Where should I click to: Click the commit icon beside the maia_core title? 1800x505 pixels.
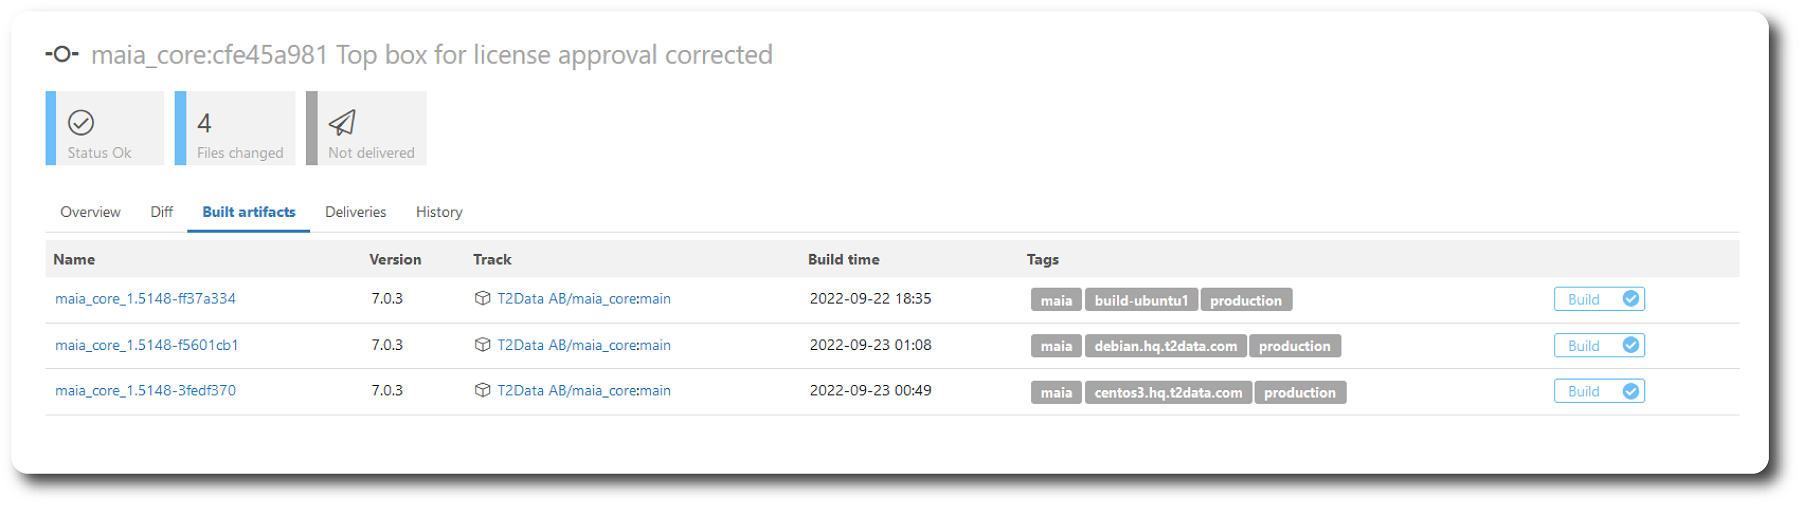tap(62, 54)
